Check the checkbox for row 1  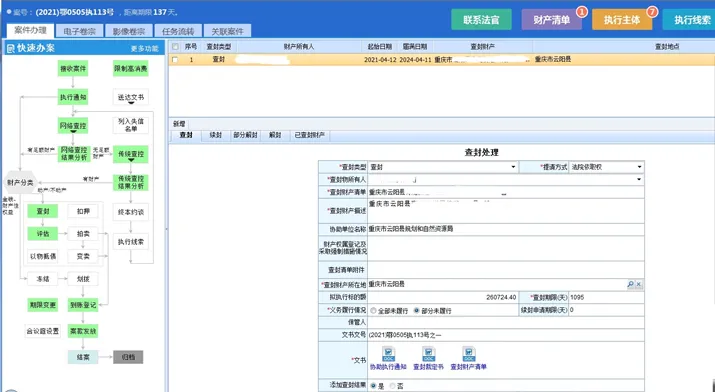click(175, 60)
